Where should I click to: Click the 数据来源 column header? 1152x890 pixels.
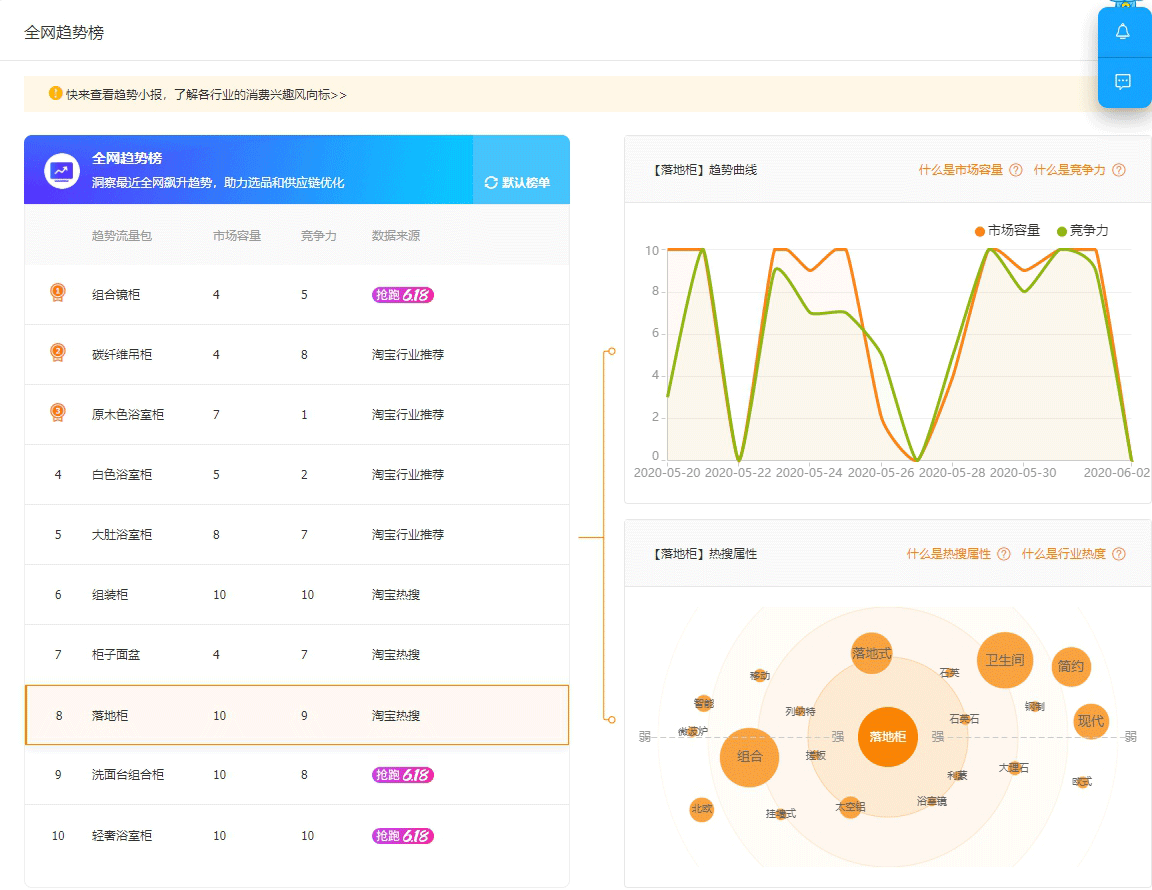(x=396, y=236)
